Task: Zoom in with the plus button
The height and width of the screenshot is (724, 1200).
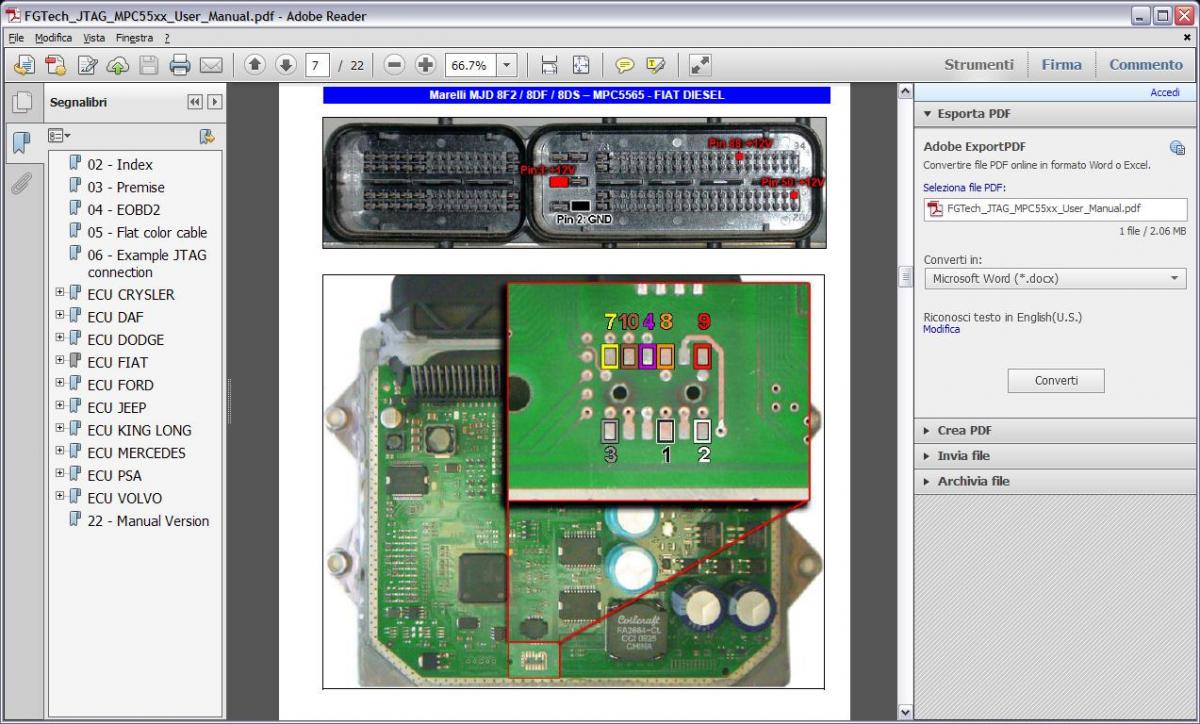Action: click(425, 65)
